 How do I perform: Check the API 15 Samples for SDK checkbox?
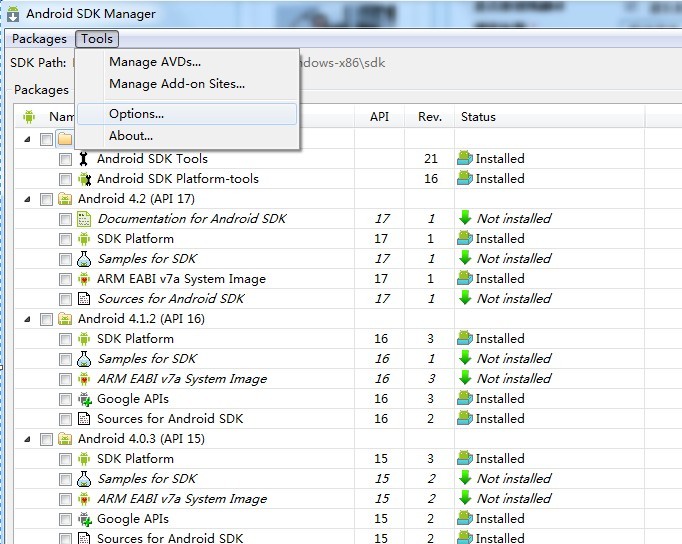point(65,479)
